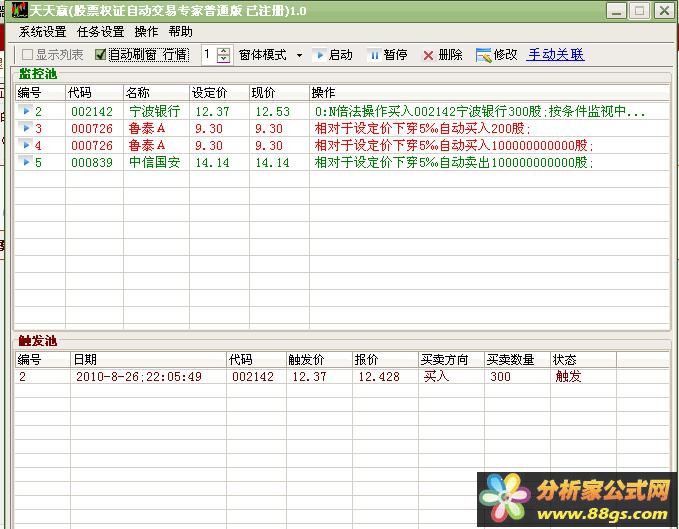The image size is (679, 529).
Task: Click the 自动卖出10000000000股 operation text
Action: click(454, 162)
